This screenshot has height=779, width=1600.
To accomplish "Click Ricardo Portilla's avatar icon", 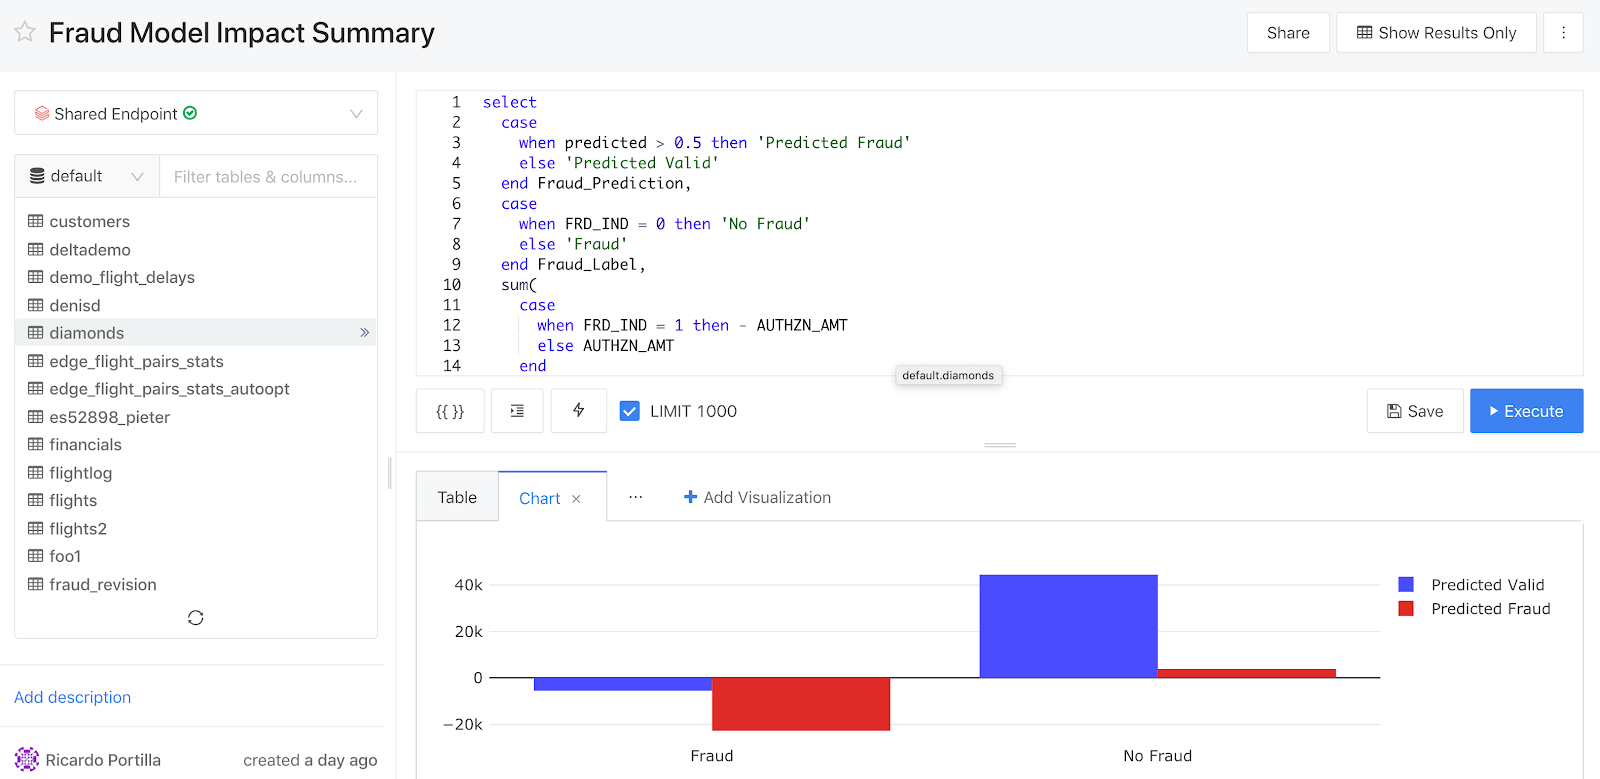I will click(27, 759).
